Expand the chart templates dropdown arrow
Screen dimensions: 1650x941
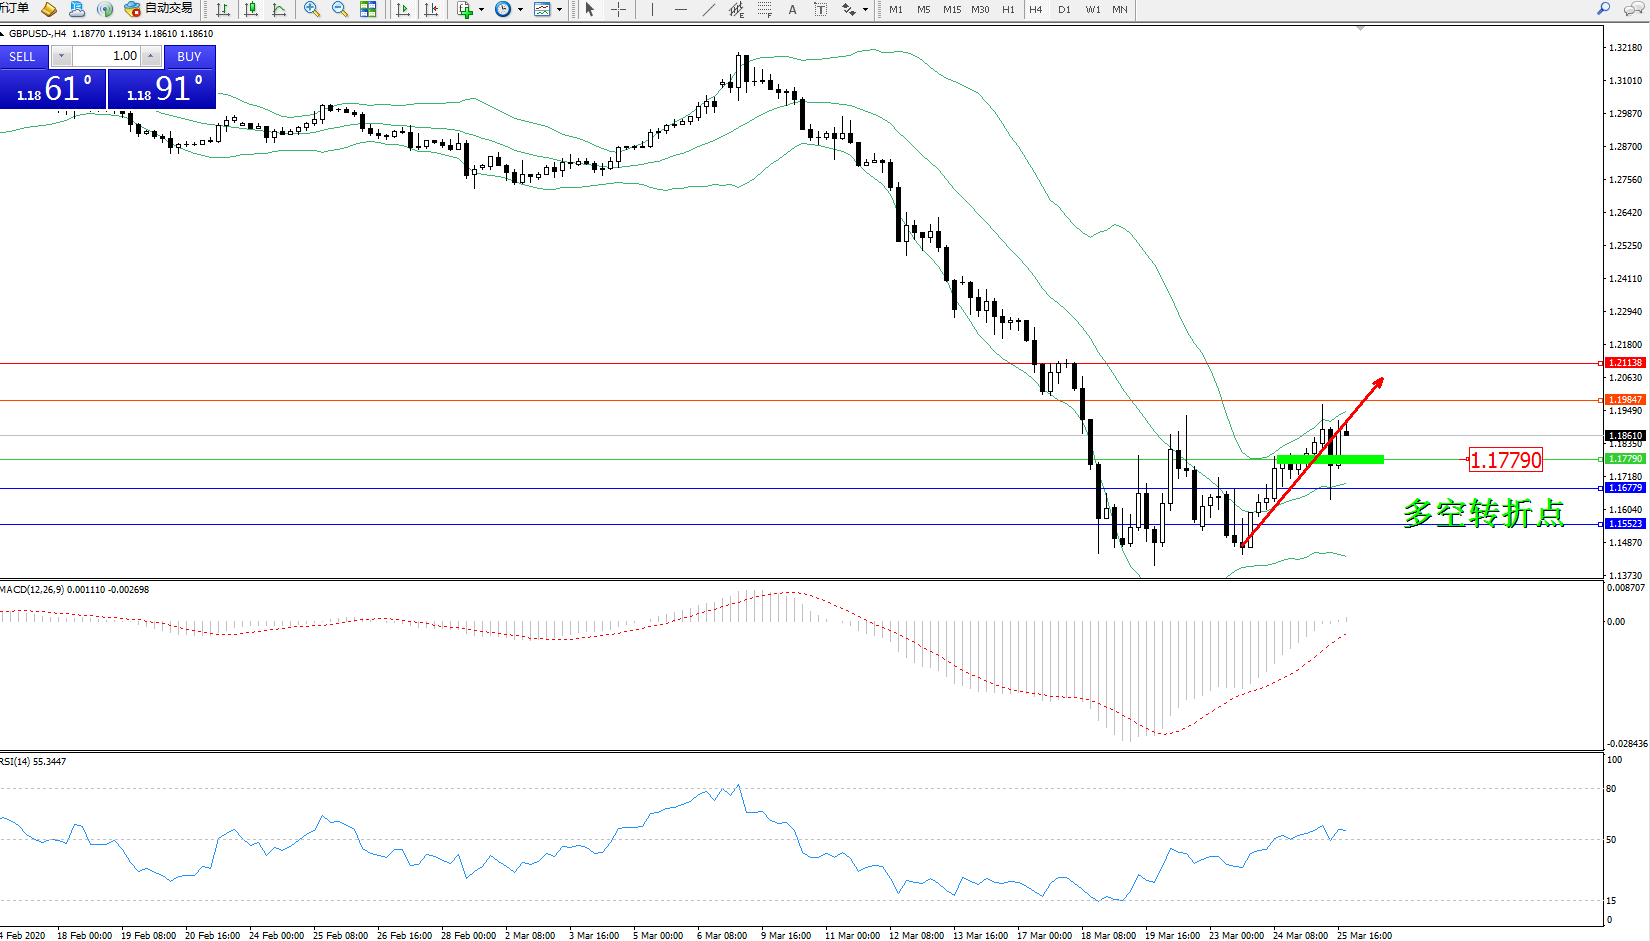tap(559, 10)
